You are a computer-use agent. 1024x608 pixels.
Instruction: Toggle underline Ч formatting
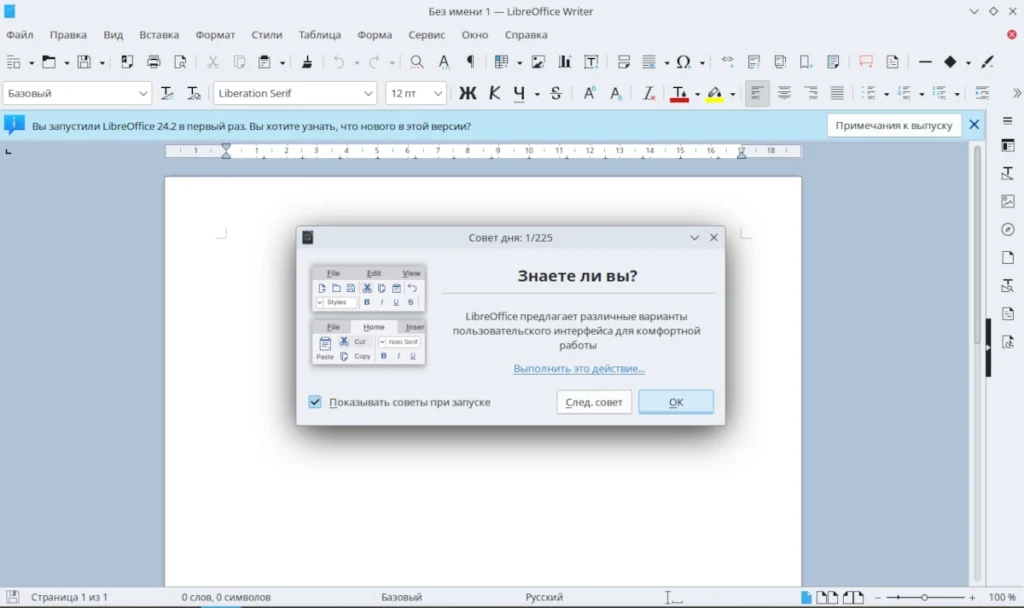click(x=519, y=93)
